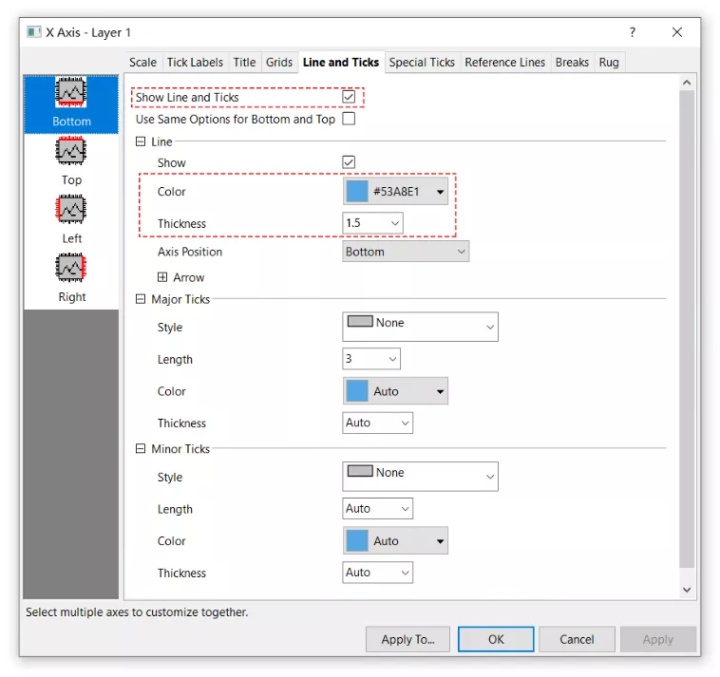This screenshot has height=677, width=720.
Task: Collapse the Line section
Action: (x=141, y=141)
